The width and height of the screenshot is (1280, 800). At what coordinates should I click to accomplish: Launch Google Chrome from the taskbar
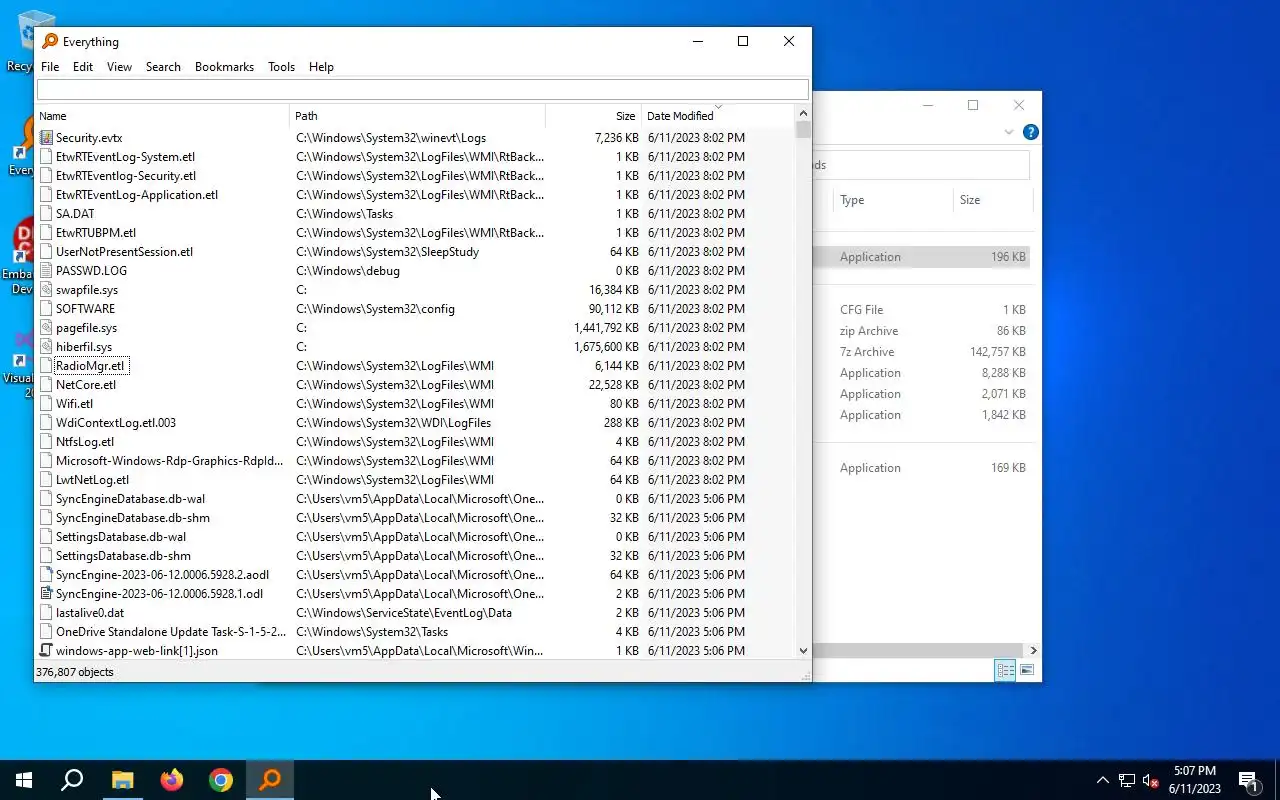point(221,780)
